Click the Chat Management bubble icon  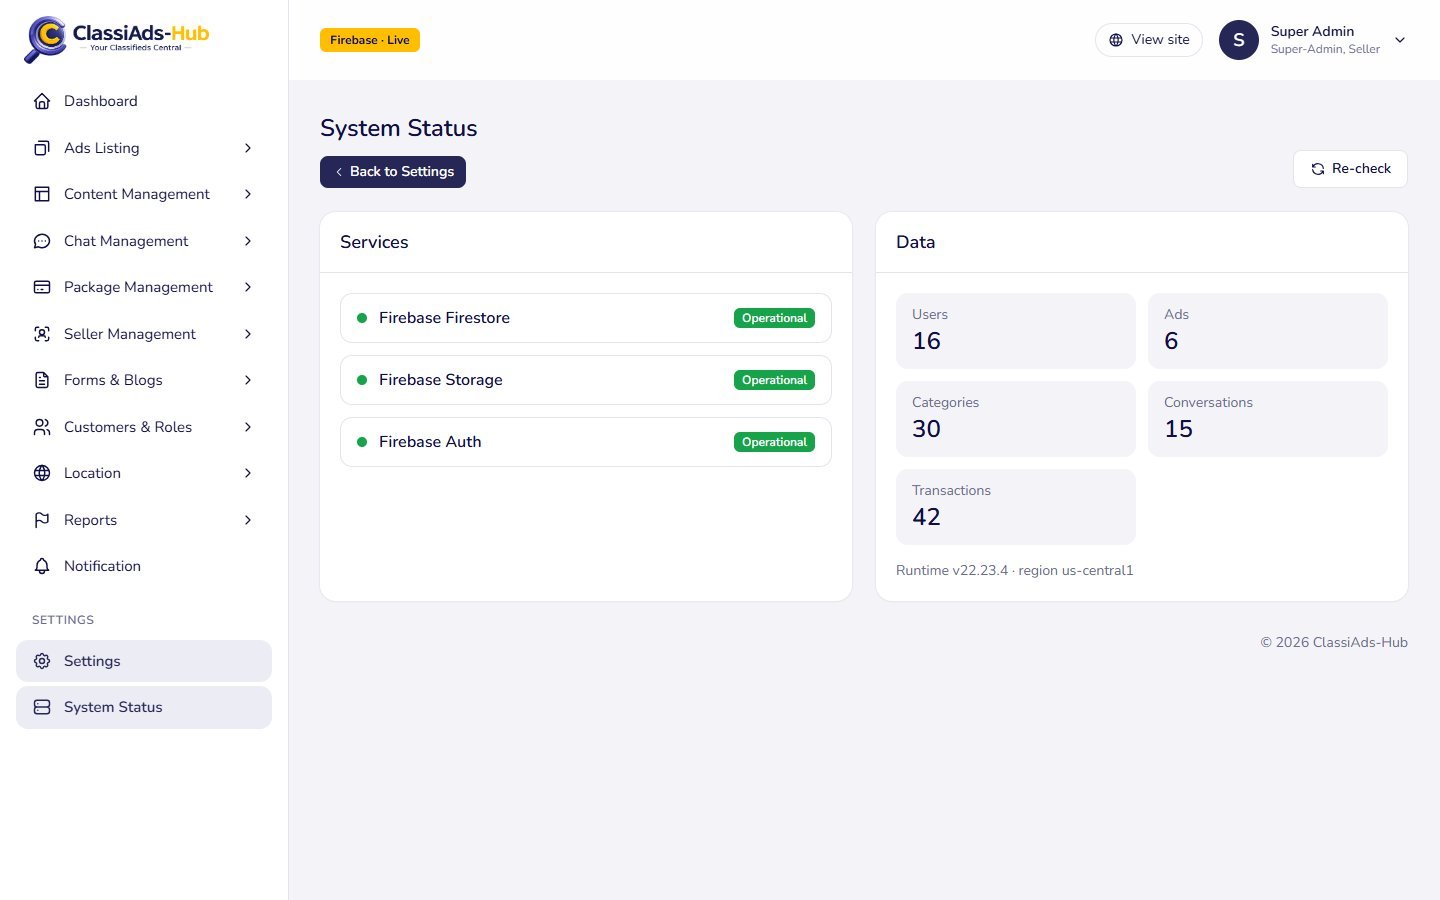tap(42, 241)
